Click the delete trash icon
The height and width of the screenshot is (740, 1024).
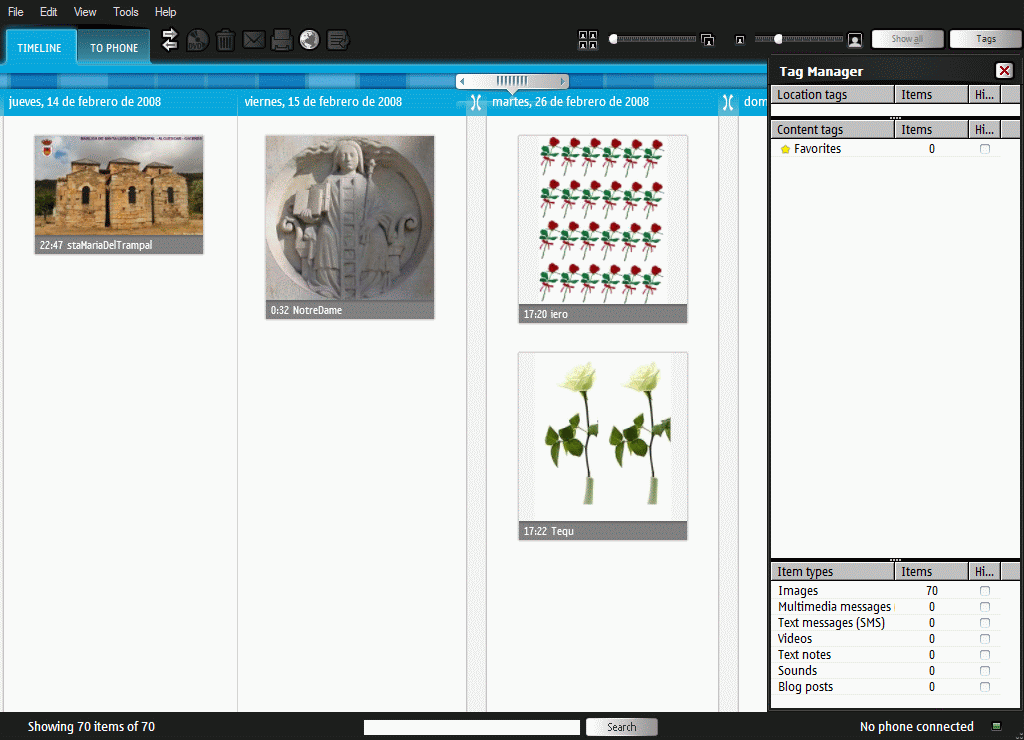[225, 39]
